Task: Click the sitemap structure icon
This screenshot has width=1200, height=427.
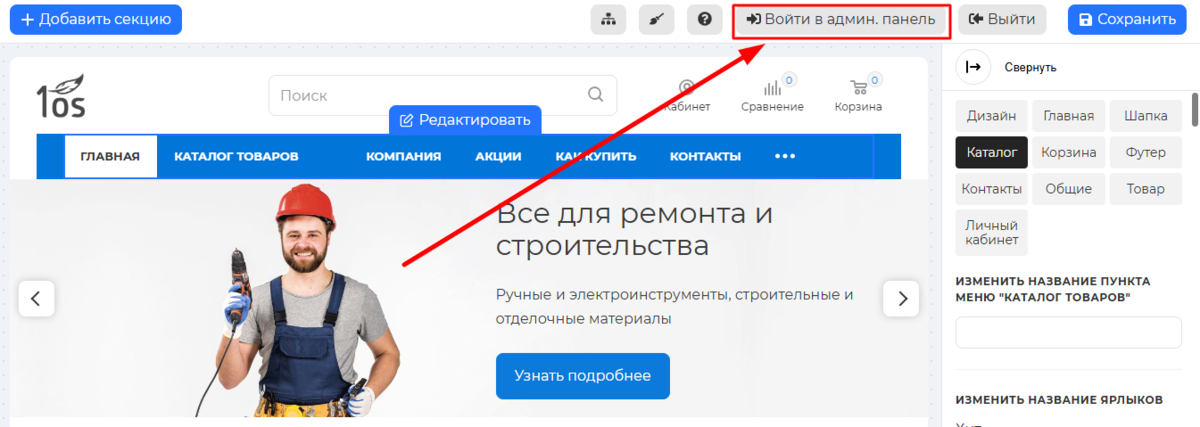Action: pyautogui.click(x=608, y=19)
